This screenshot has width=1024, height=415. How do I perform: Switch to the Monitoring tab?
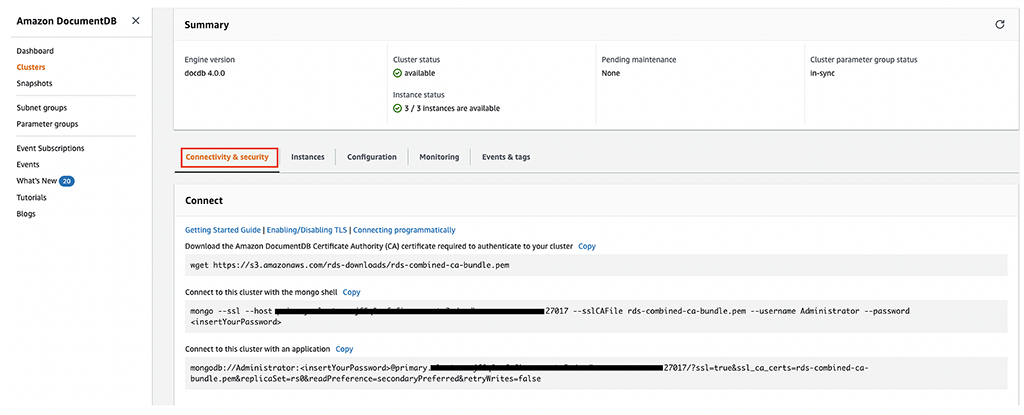[439, 158]
